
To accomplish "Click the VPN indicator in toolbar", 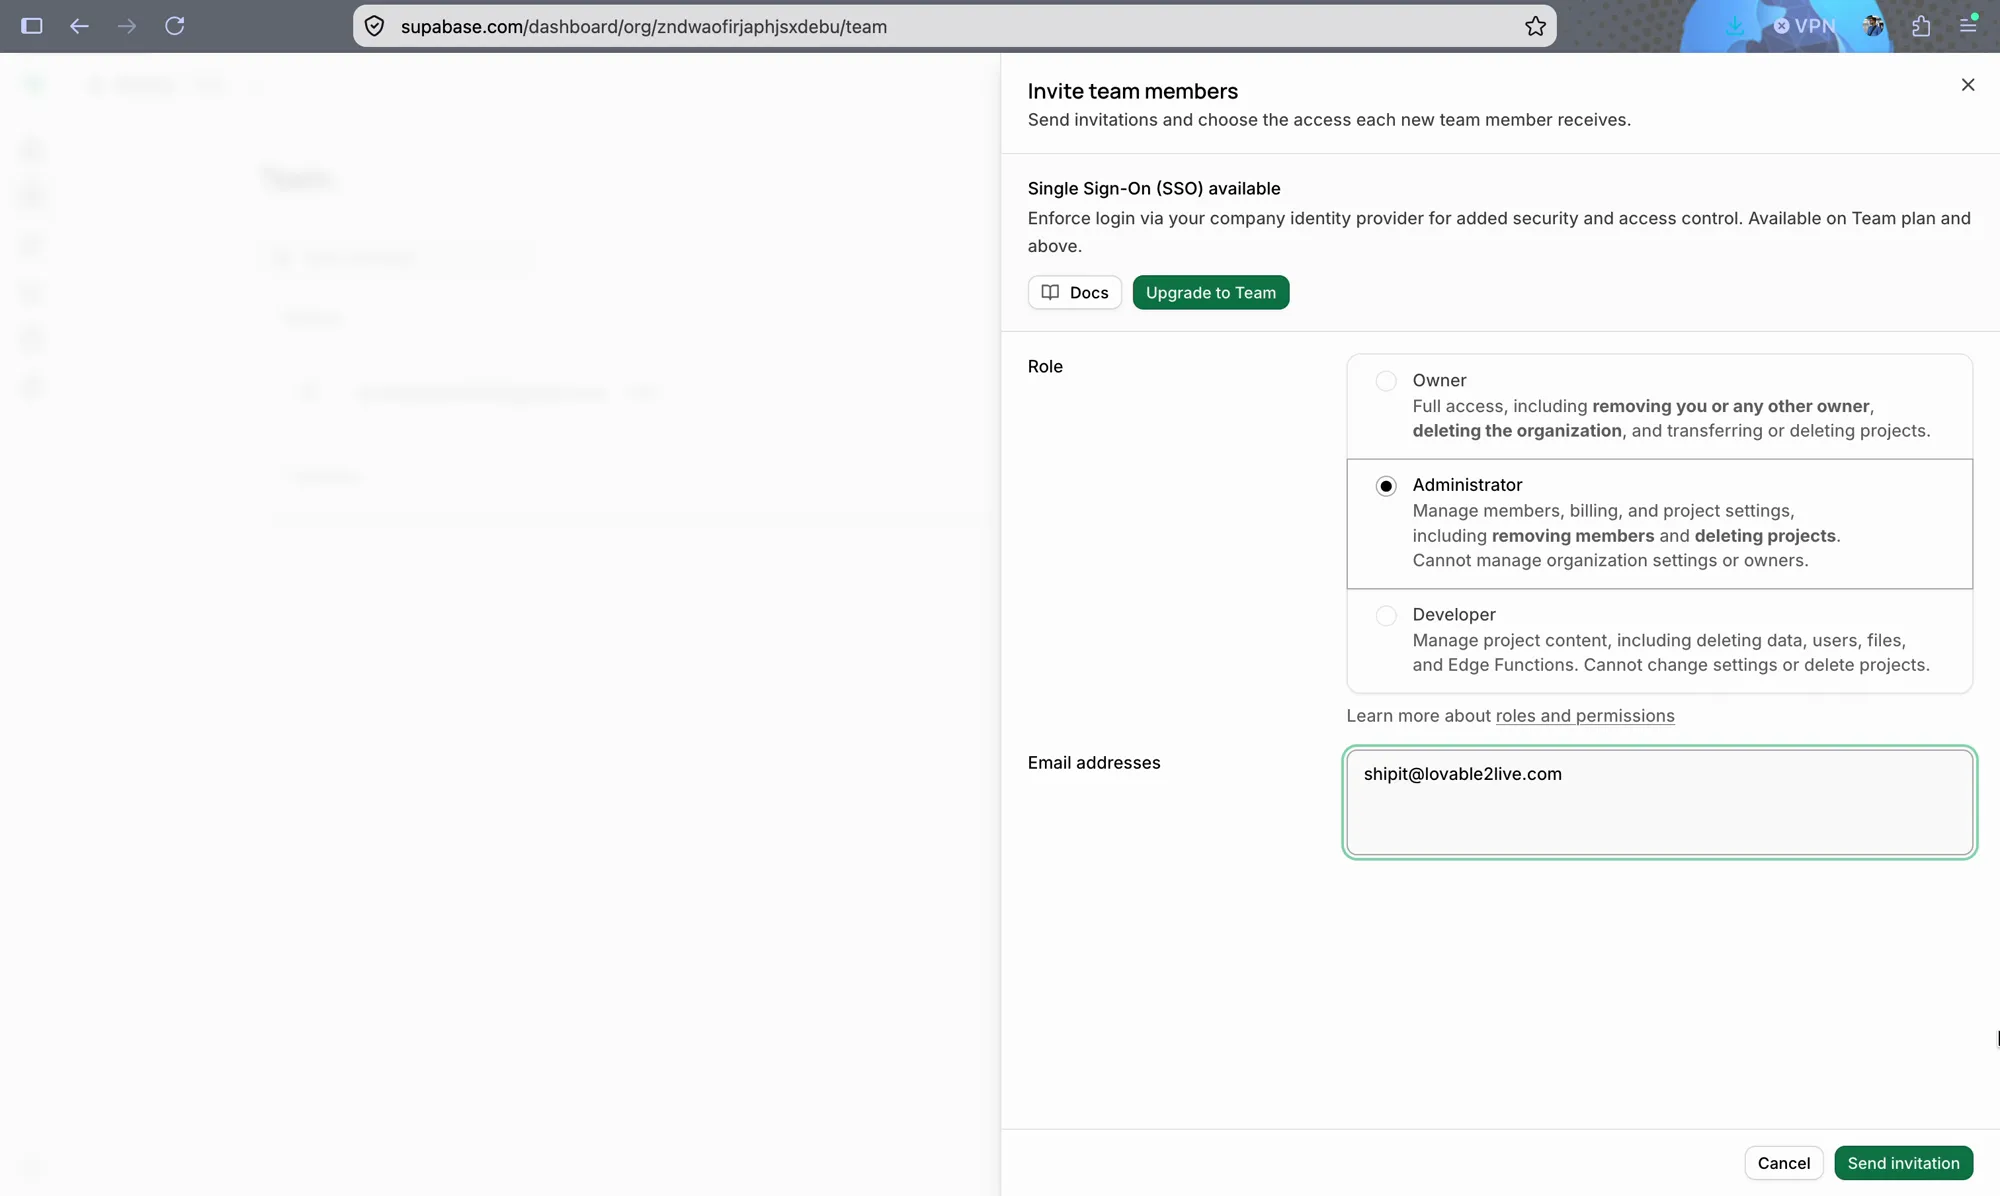I will tap(1804, 26).
